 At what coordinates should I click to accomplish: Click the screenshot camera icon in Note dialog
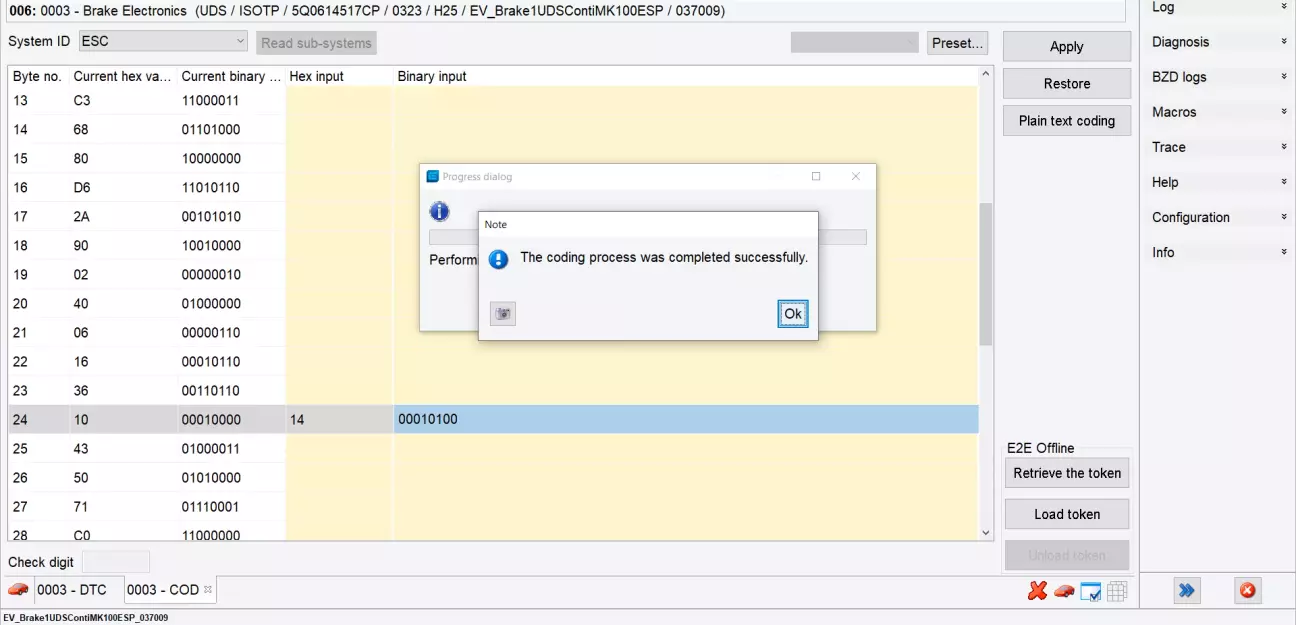[x=503, y=314]
